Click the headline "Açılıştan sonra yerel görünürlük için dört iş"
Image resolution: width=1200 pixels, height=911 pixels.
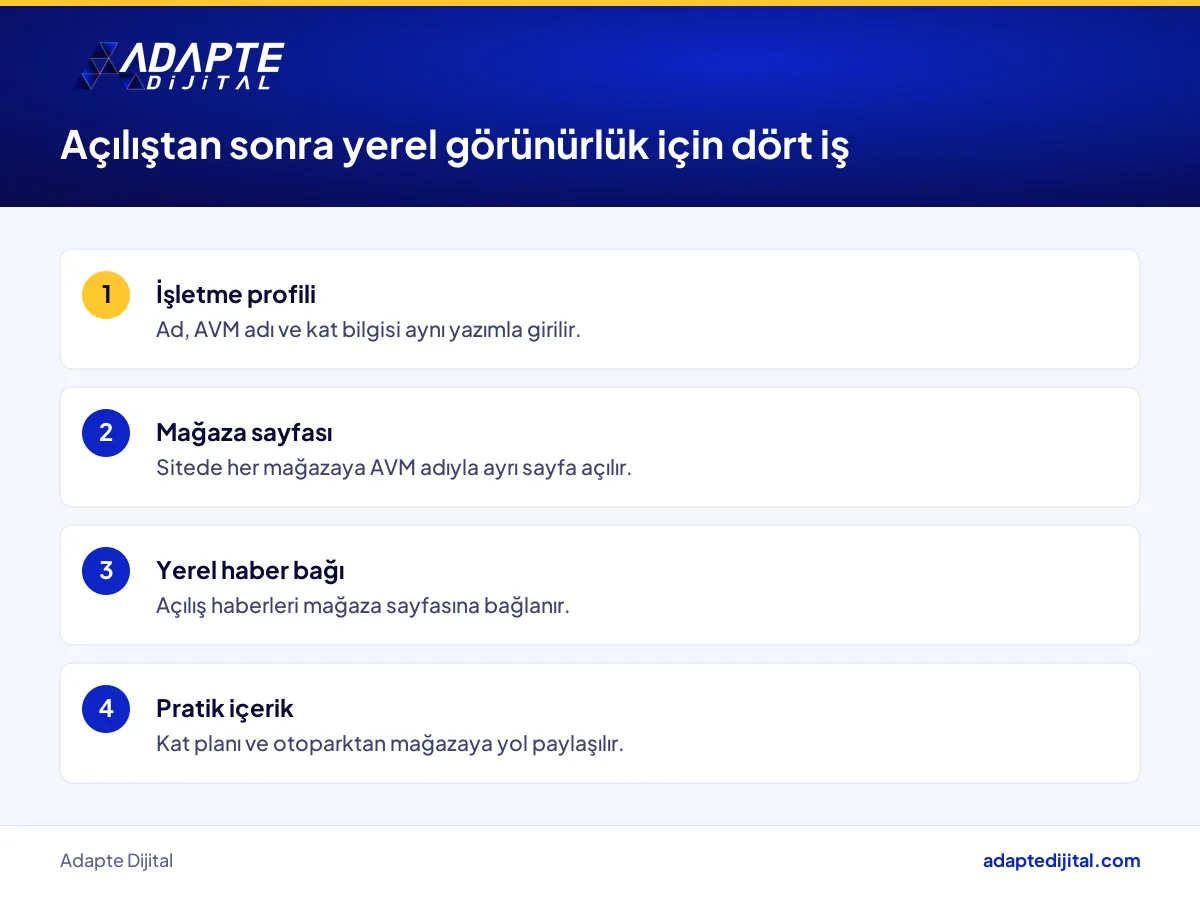click(x=455, y=146)
